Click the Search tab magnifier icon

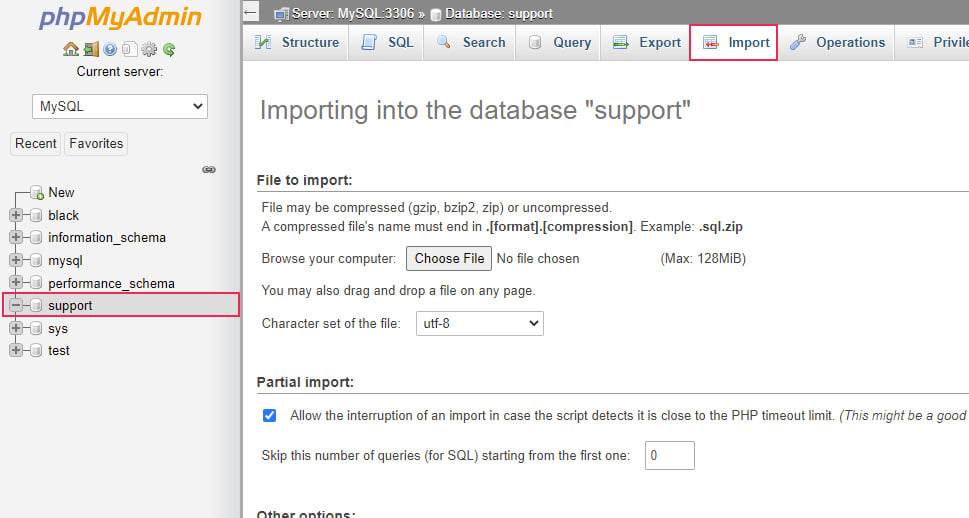coord(443,42)
